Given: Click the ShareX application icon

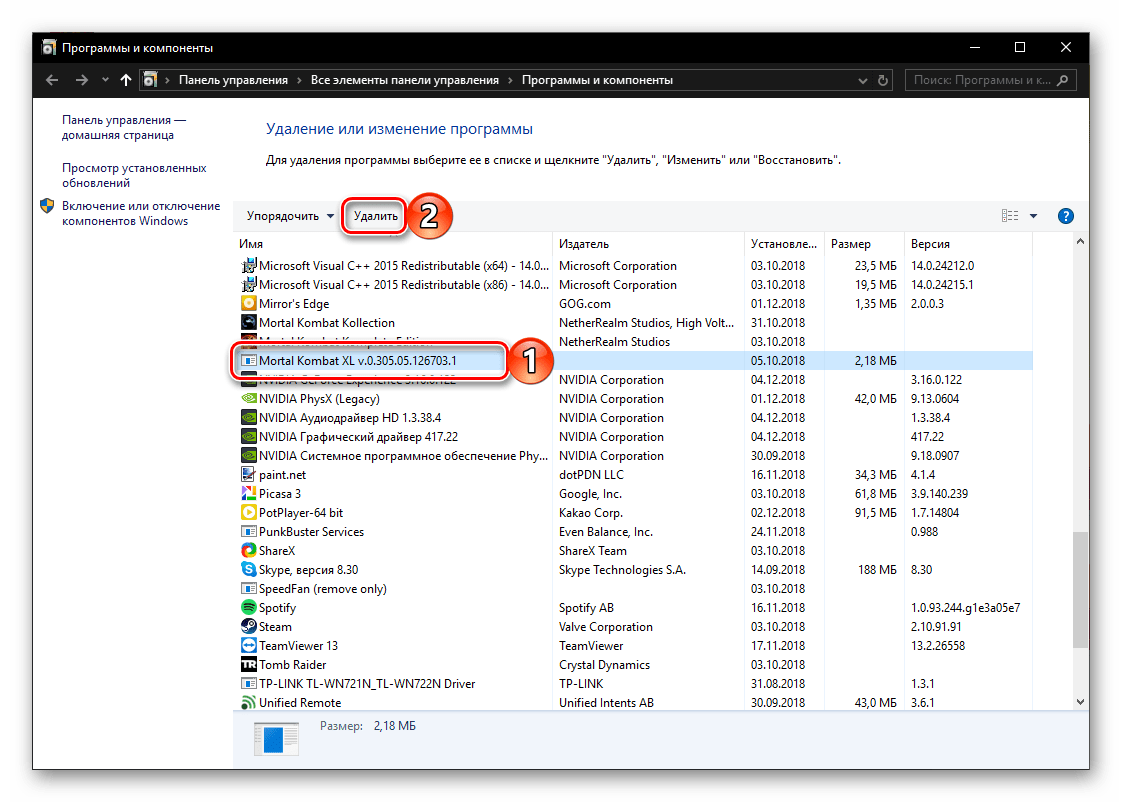Looking at the screenshot, I should pos(249,551).
